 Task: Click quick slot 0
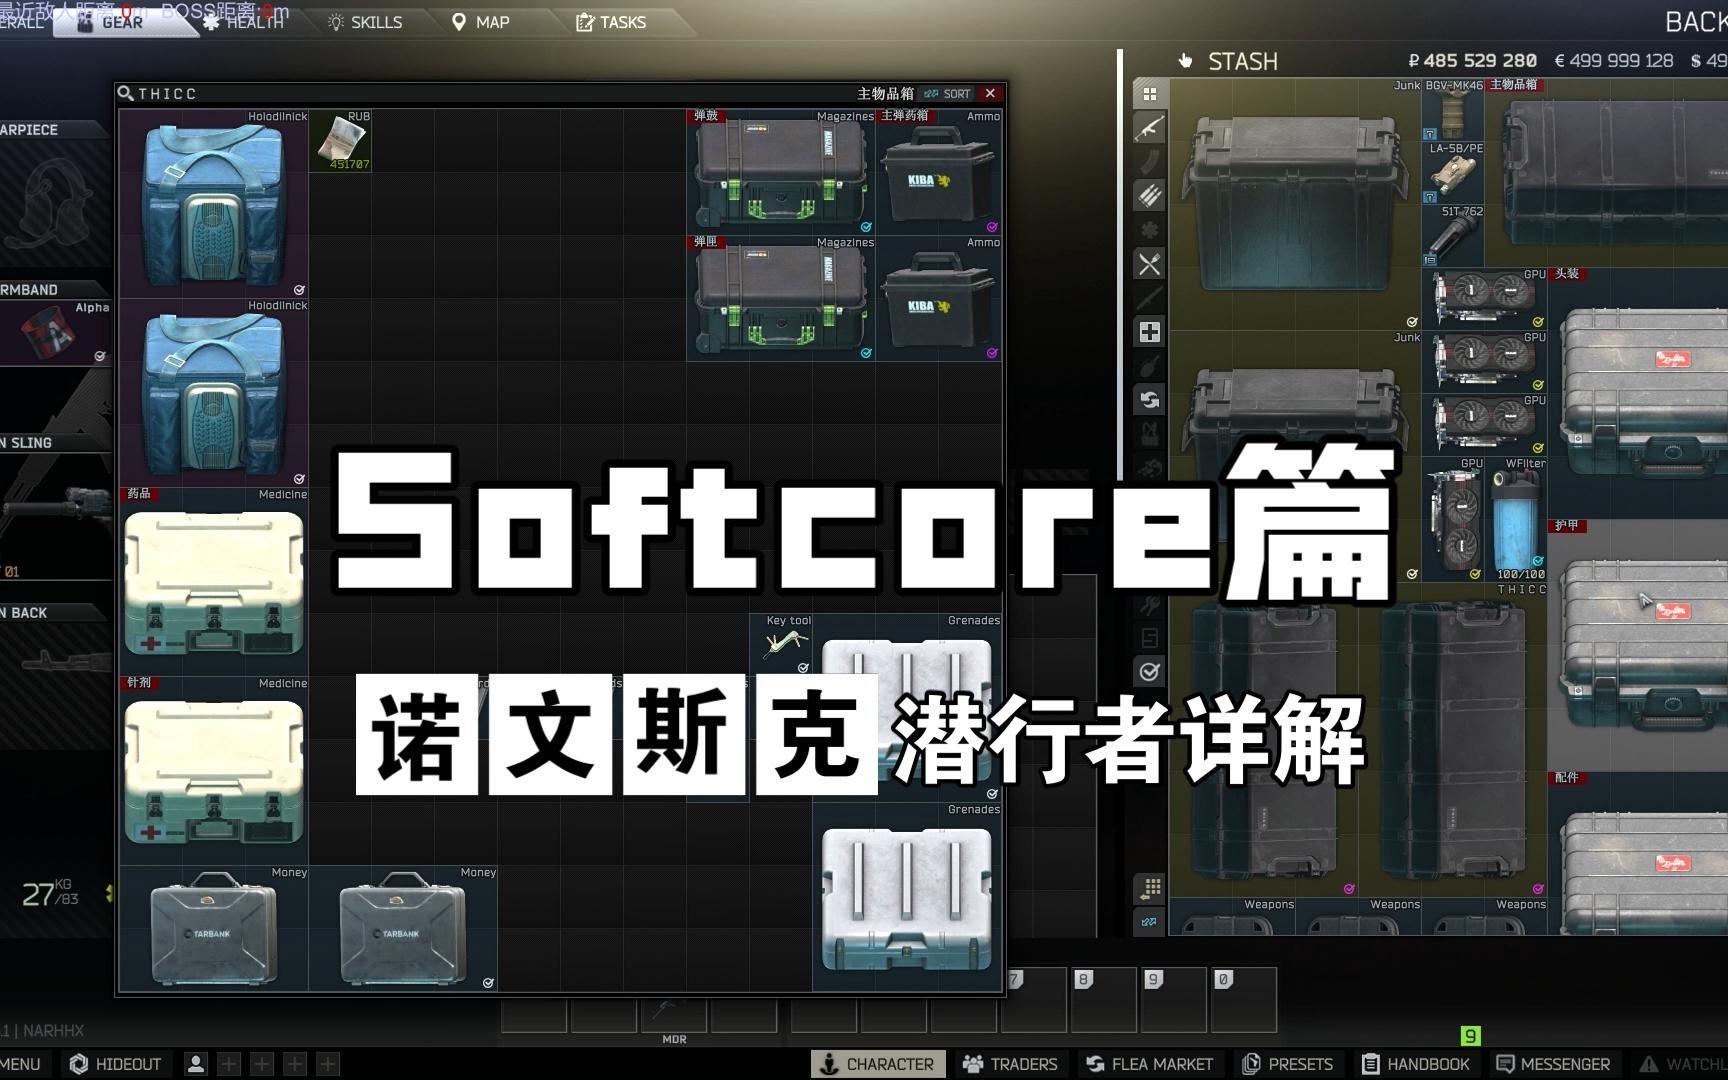(x=1244, y=998)
